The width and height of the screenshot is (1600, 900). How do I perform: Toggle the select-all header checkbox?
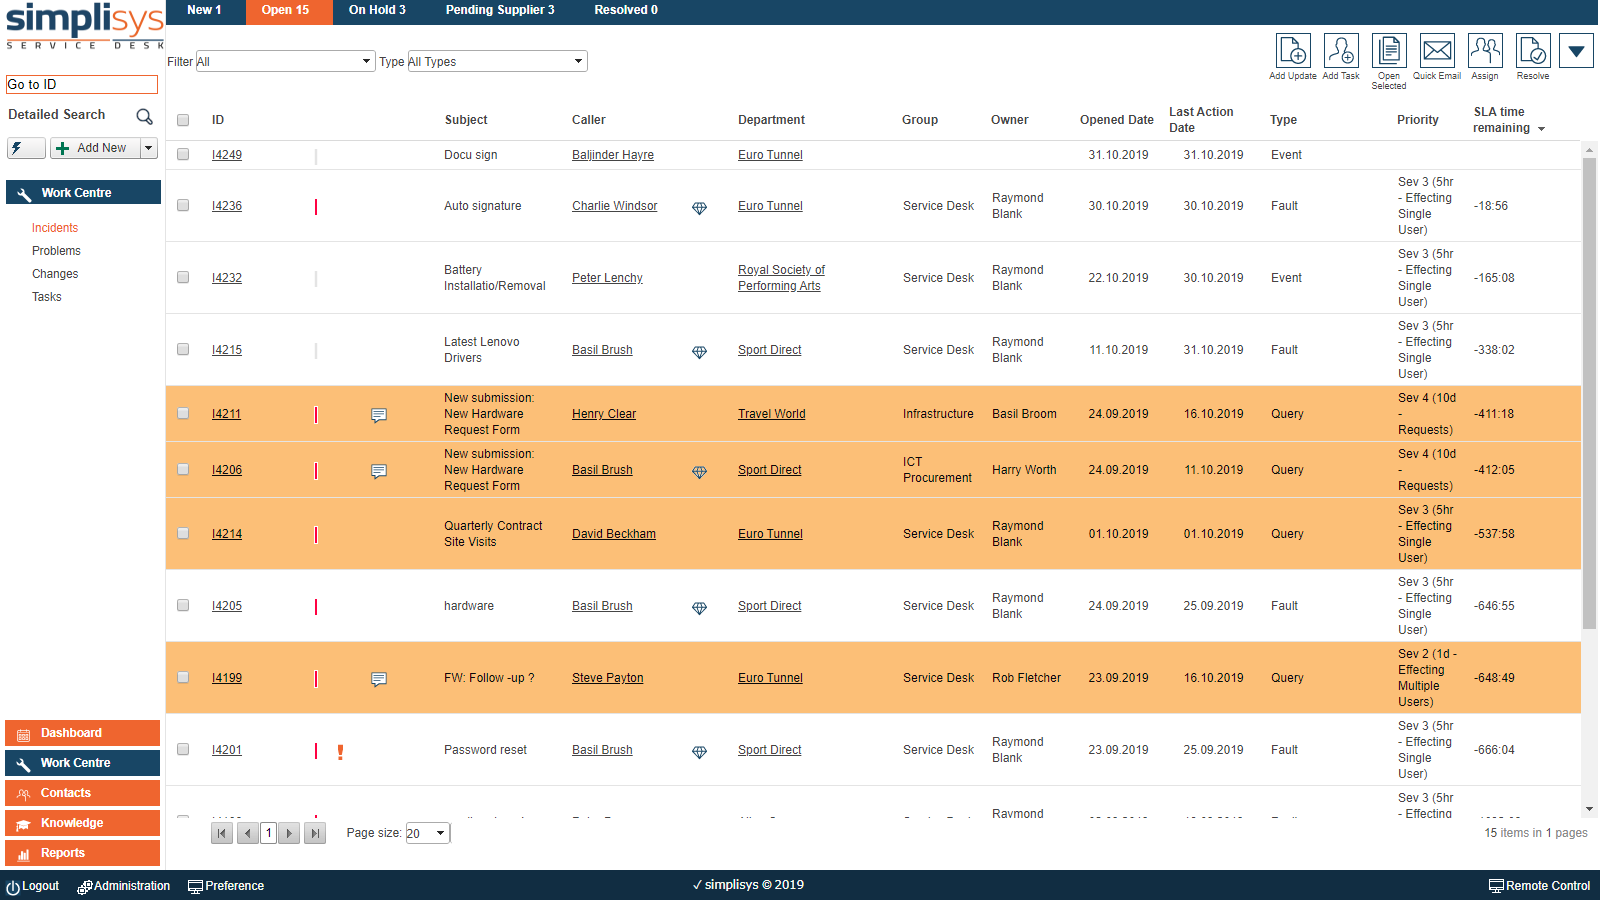pos(183,120)
